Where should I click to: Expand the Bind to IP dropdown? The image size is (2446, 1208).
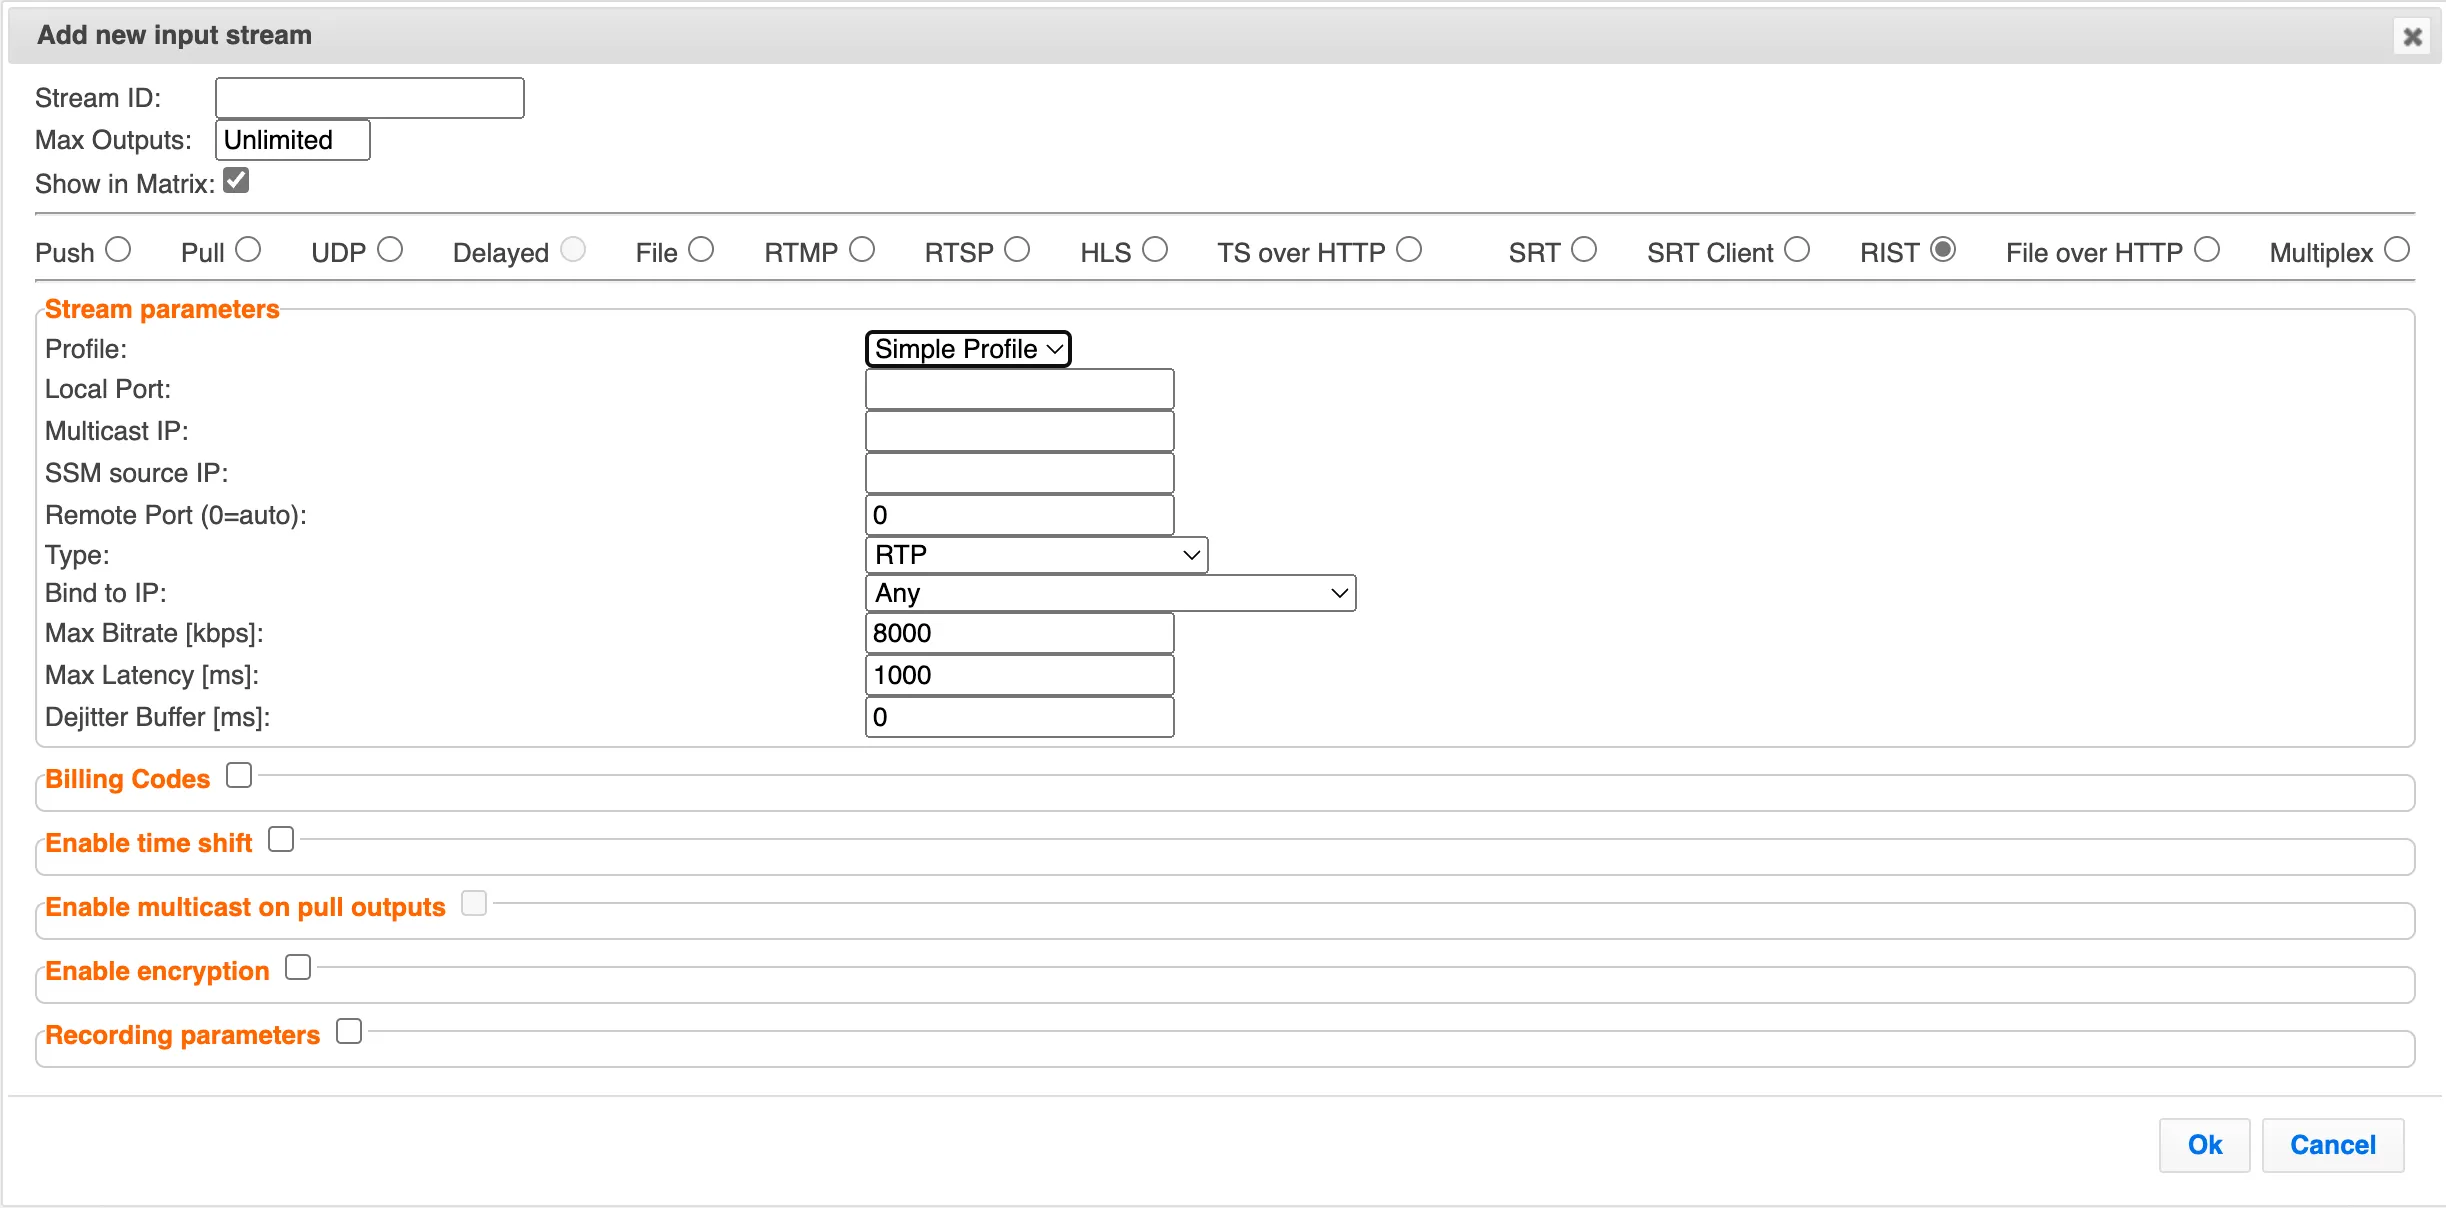click(1110, 593)
